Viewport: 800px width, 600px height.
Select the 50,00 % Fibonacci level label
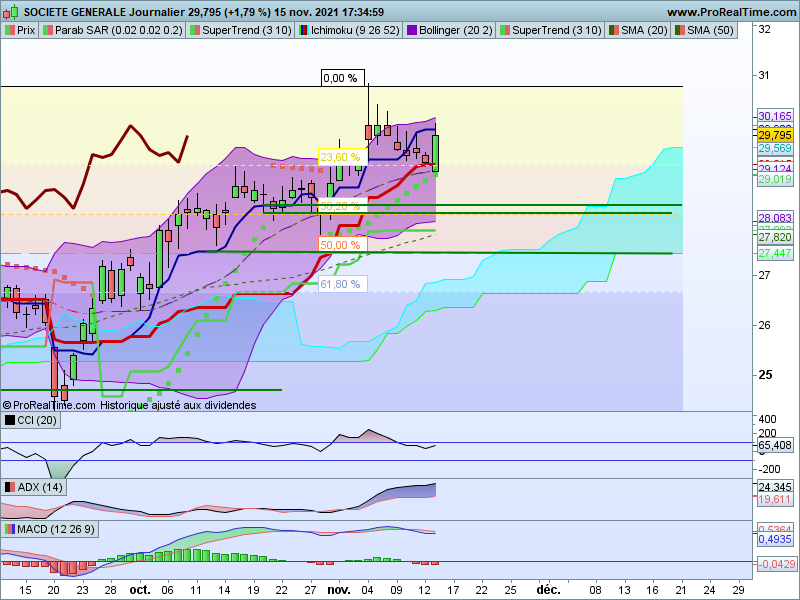[x=342, y=245]
